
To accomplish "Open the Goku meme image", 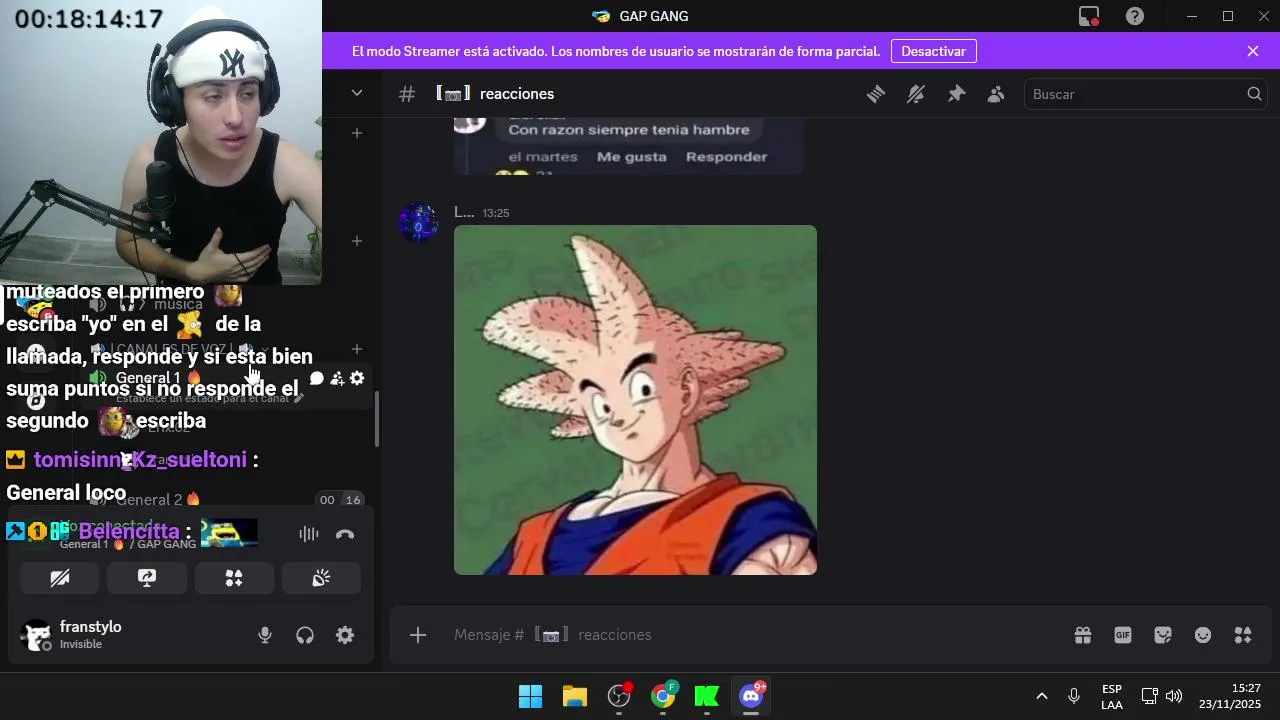I will (x=635, y=400).
